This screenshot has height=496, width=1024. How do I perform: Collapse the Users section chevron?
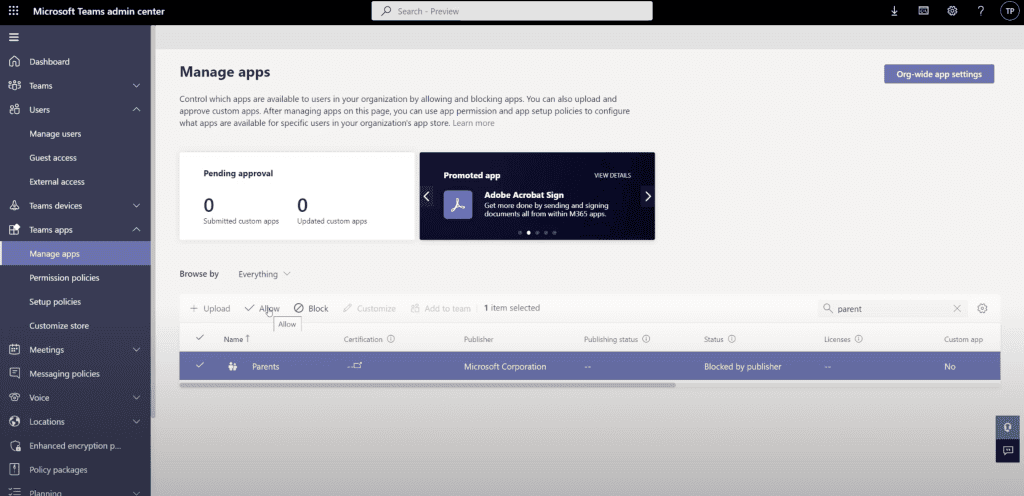(136, 110)
